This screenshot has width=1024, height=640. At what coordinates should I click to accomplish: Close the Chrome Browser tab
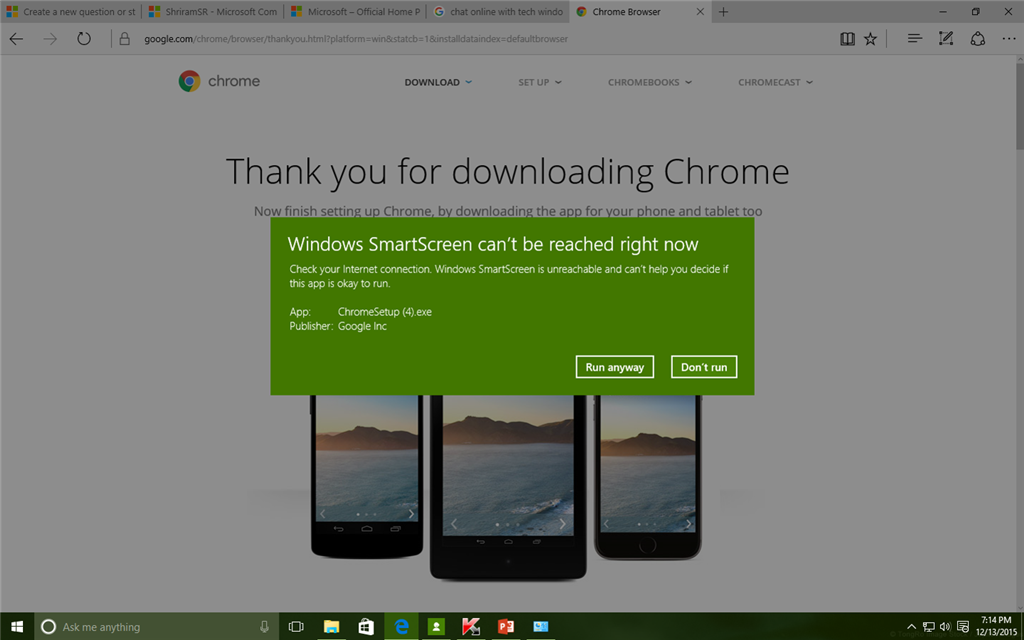click(700, 12)
